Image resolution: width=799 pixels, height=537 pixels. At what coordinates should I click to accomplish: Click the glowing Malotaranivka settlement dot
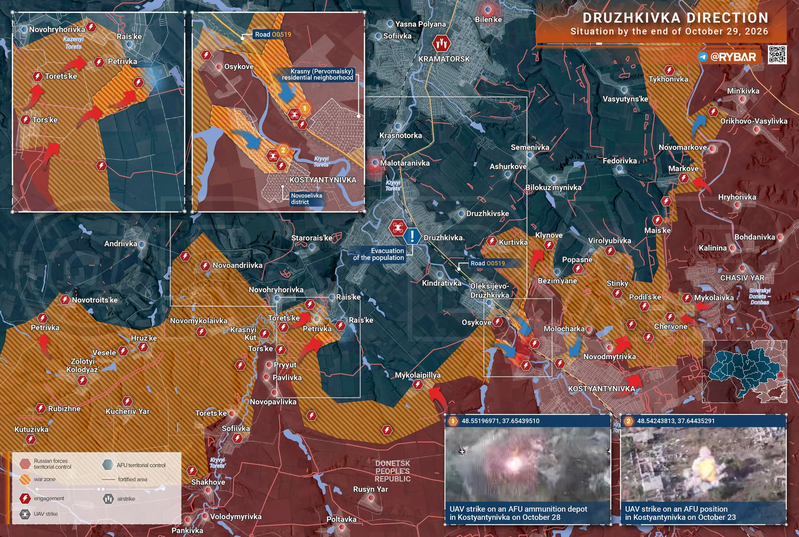point(375,163)
